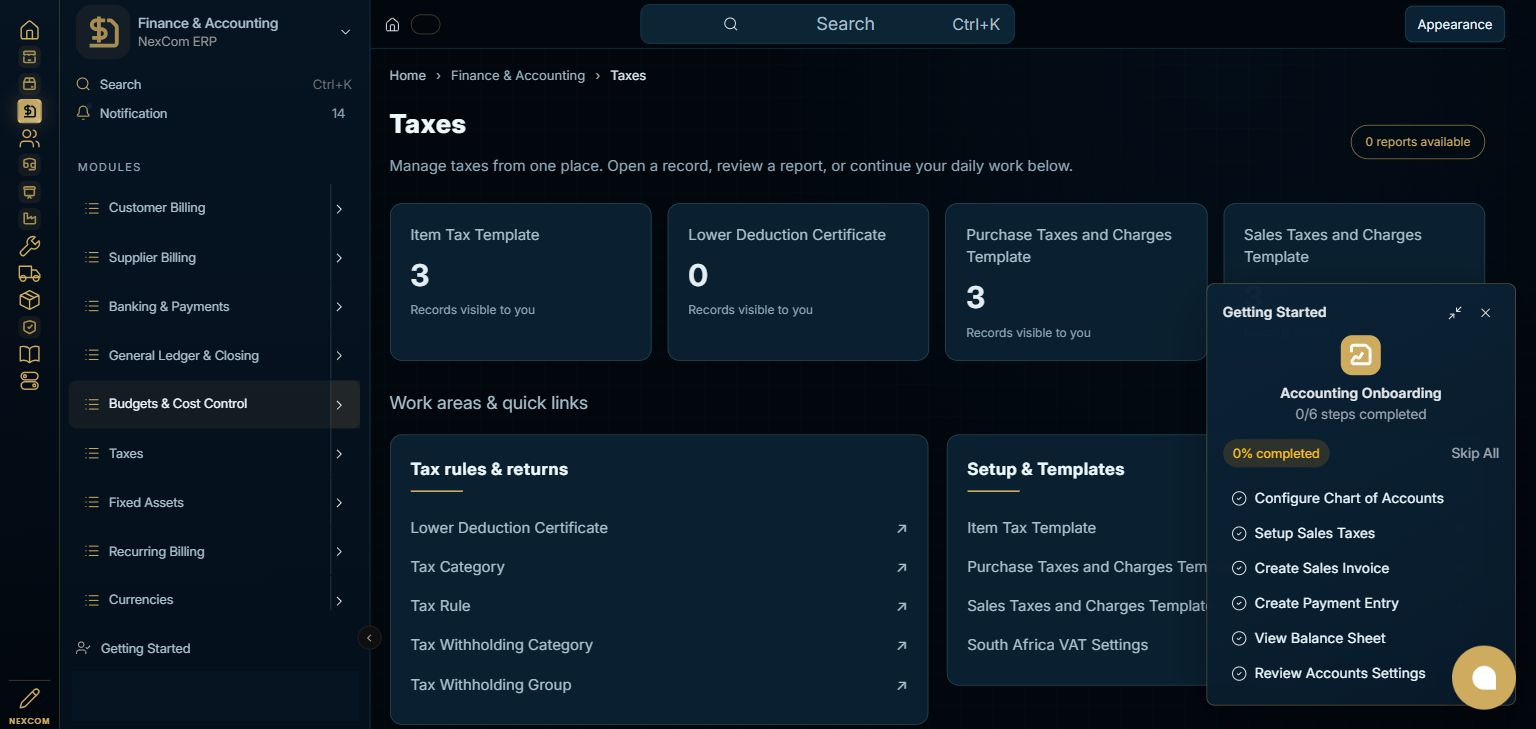Open arrow icon beside Tax Withholding Group
1536x729 pixels.
coord(902,685)
